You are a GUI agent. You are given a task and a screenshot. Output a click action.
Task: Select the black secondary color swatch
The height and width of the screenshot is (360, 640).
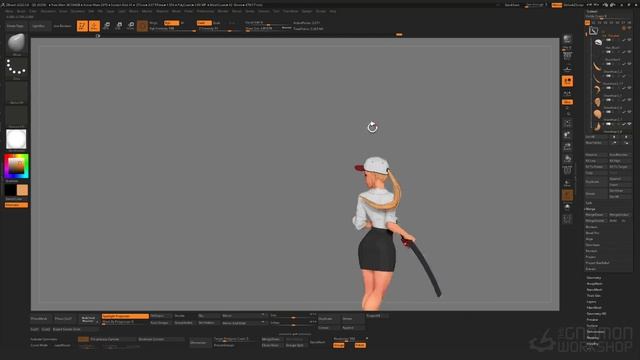coord(11,190)
